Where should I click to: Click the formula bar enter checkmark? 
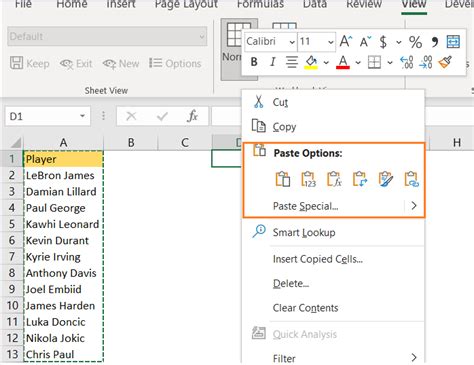click(162, 116)
